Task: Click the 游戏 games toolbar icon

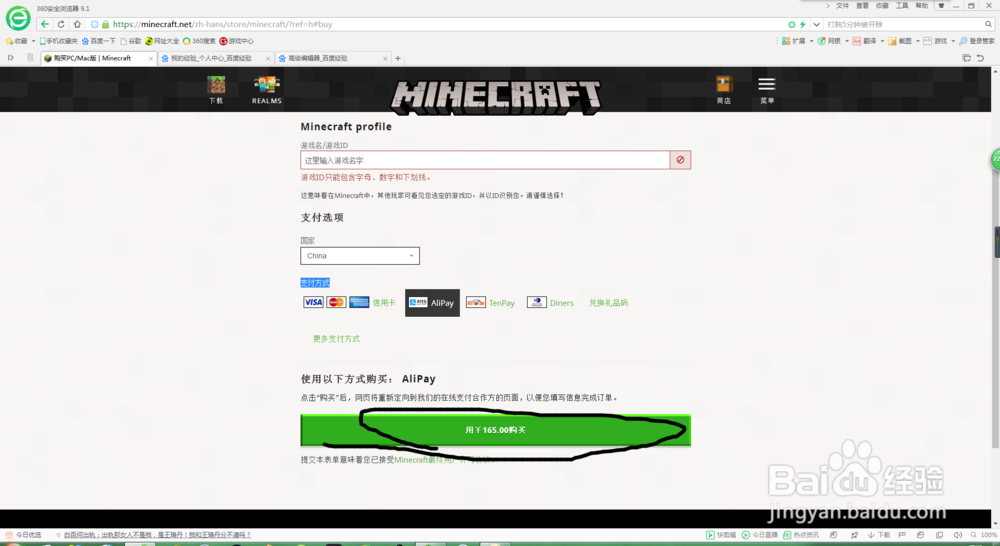Action: (936, 41)
